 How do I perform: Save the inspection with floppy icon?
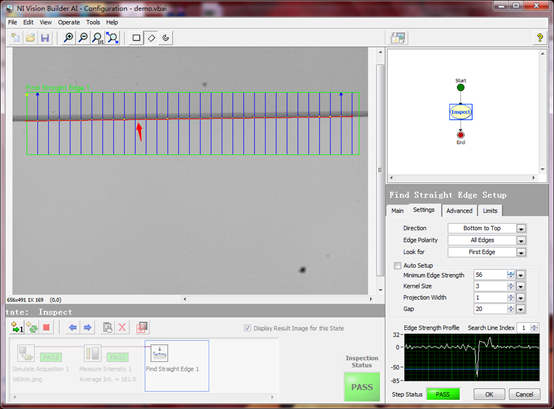pos(45,38)
